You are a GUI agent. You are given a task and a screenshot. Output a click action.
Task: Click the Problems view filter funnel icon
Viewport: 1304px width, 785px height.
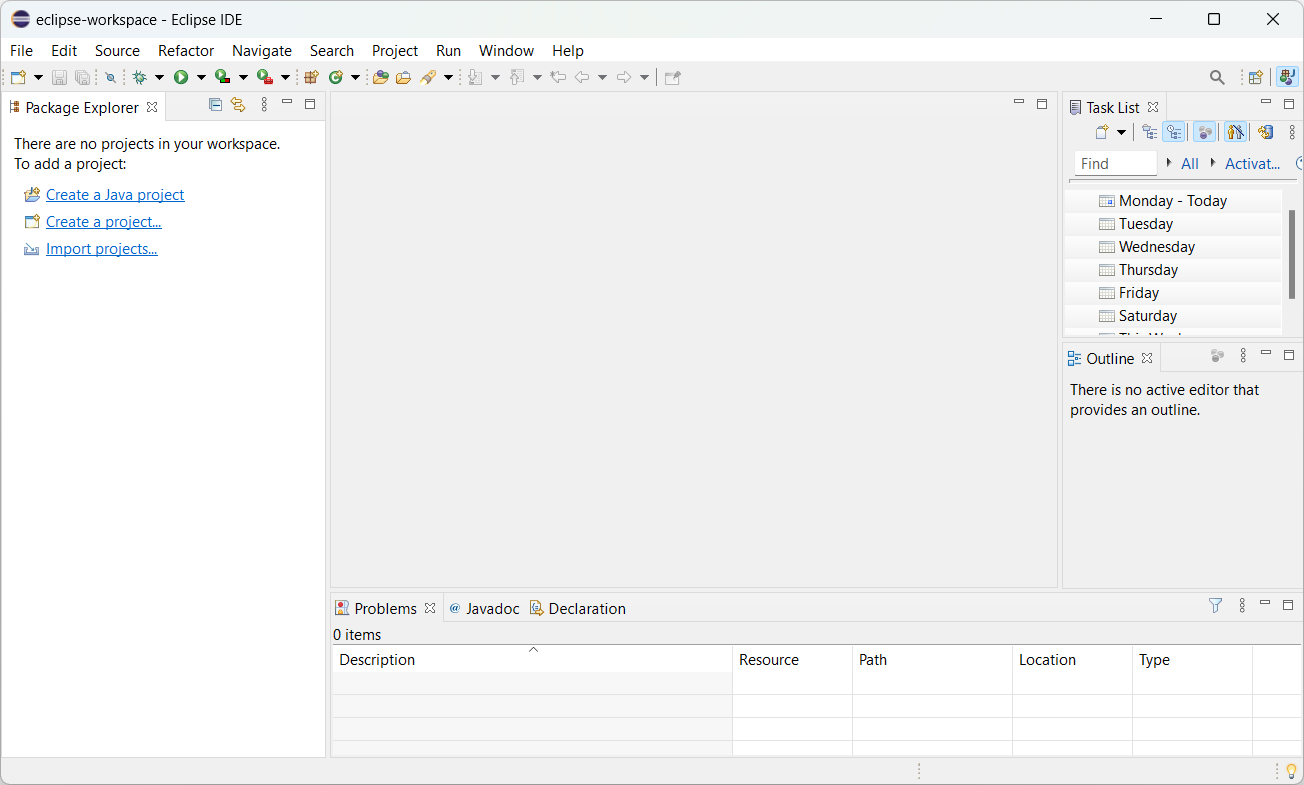tap(1216, 605)
